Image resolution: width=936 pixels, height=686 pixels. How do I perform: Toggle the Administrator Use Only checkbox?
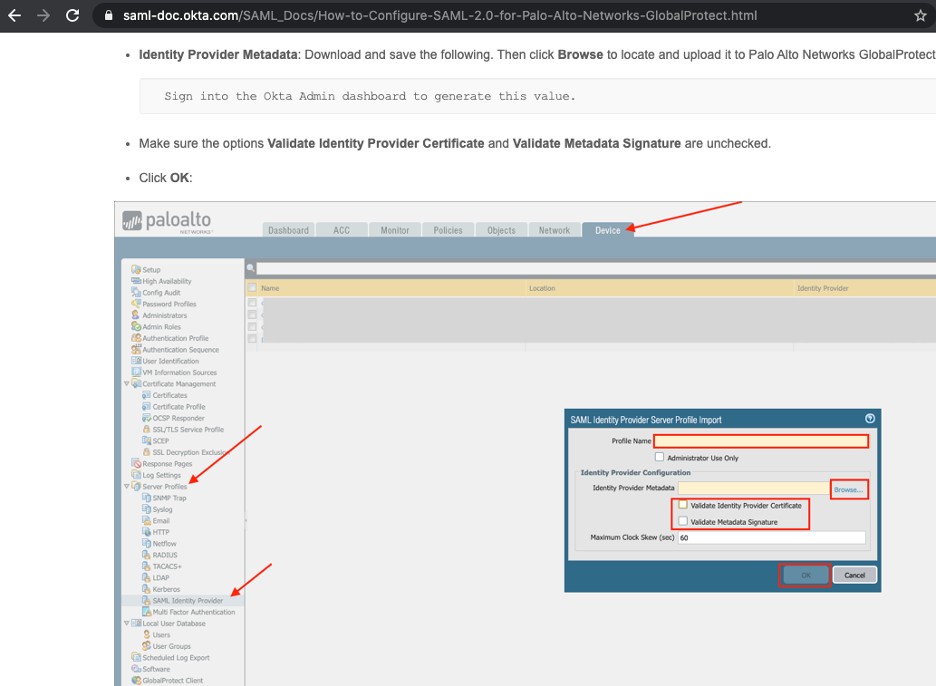pos(659,457)
